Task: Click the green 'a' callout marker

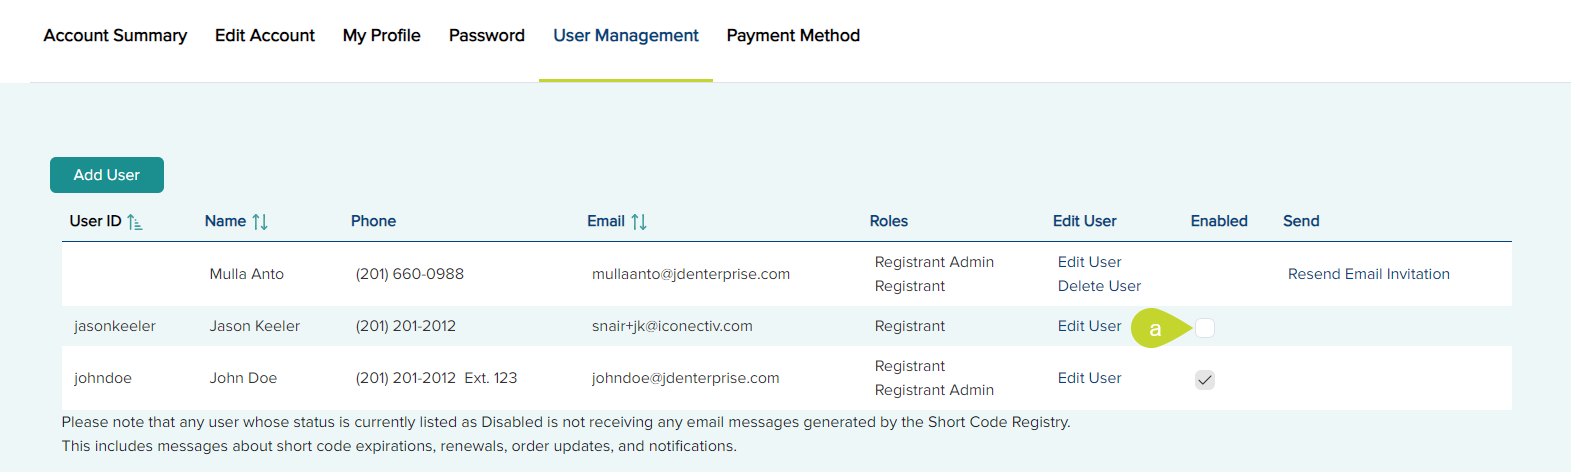Action: (1155, 328)
